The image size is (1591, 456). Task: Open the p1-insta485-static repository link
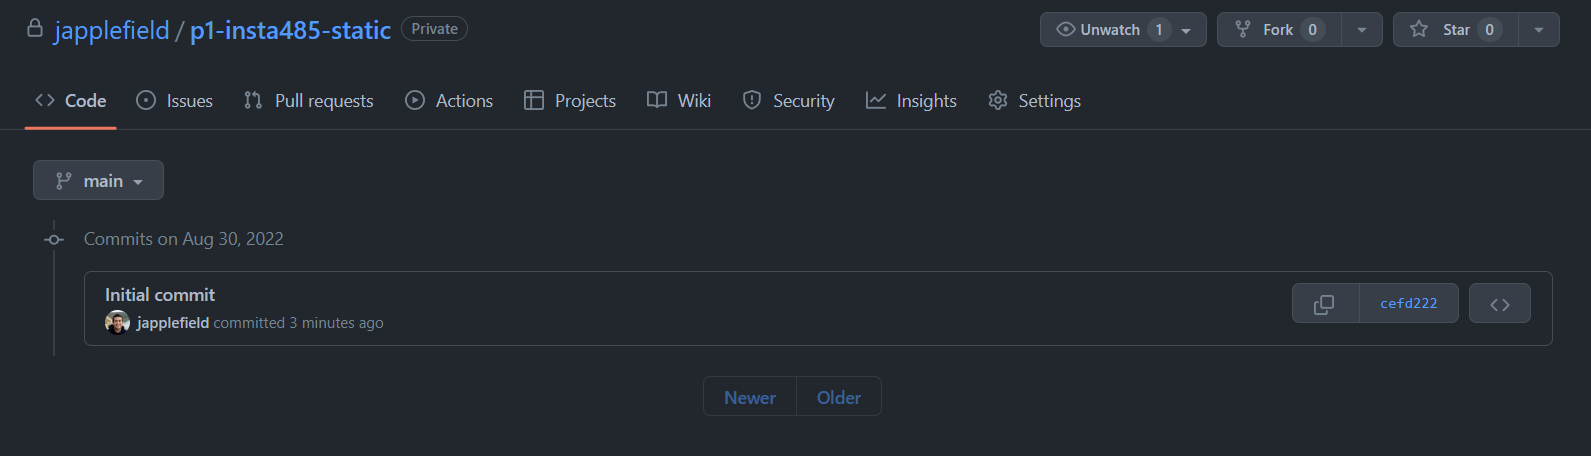click(x=290, y=31)
